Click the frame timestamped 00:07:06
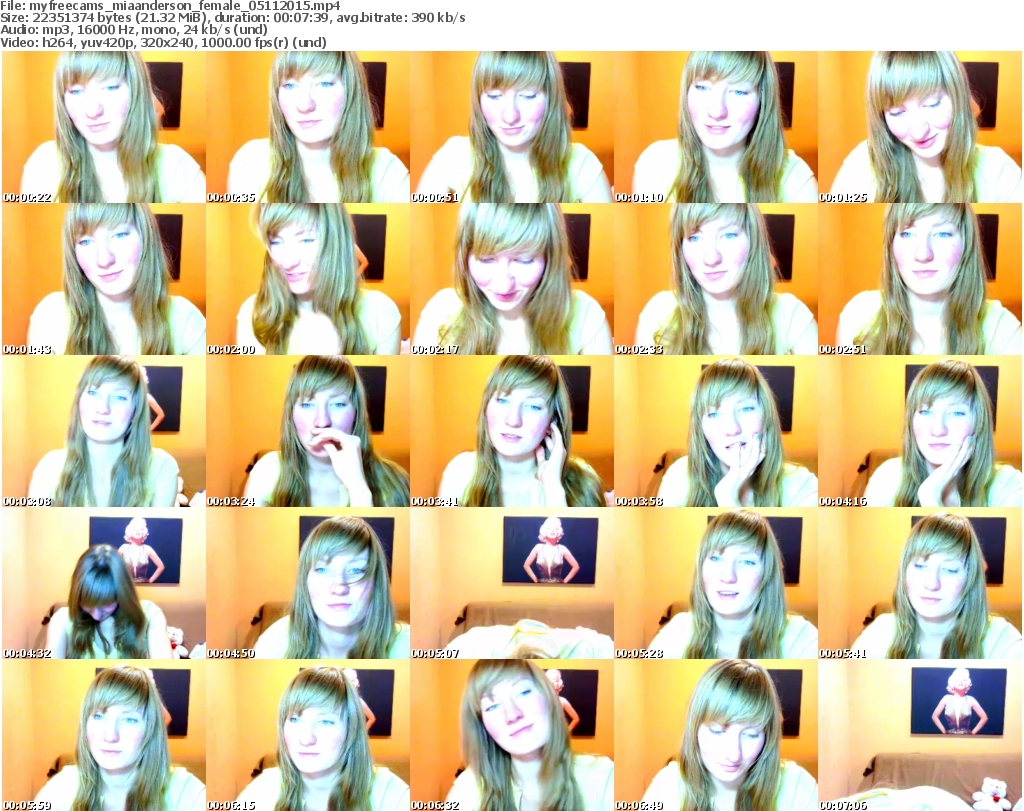Image resolution: width=1024 pixels, height=811 pixels. pos(920,735)
